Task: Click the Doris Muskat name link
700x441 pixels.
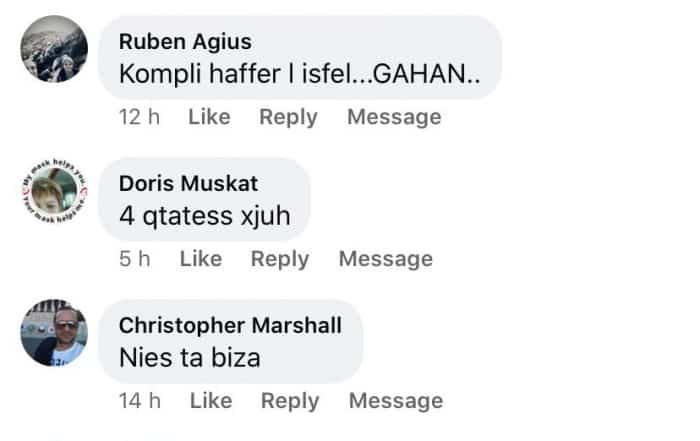Action: click(188, 183)
